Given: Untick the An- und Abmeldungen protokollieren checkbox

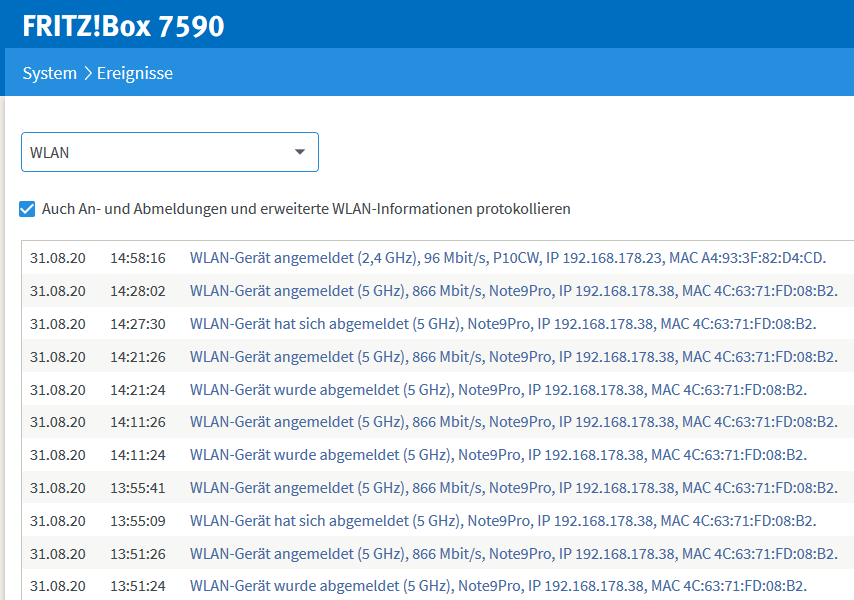Looking at the screenshot, I should click(27, 209).
